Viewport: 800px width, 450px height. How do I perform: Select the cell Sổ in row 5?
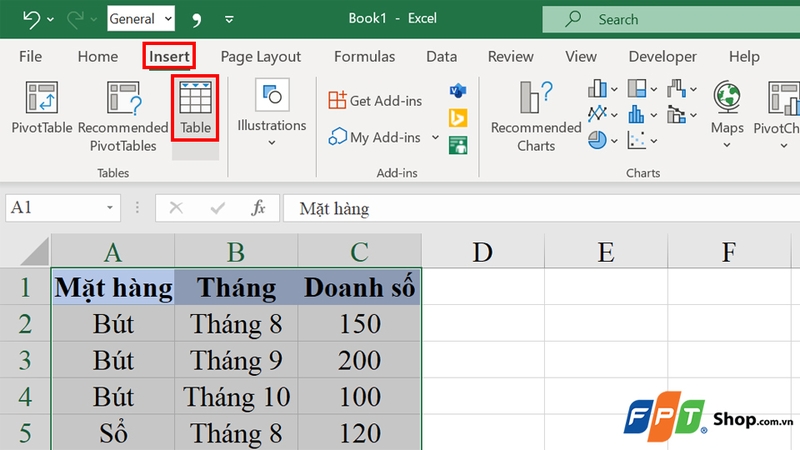pos(113,433)
